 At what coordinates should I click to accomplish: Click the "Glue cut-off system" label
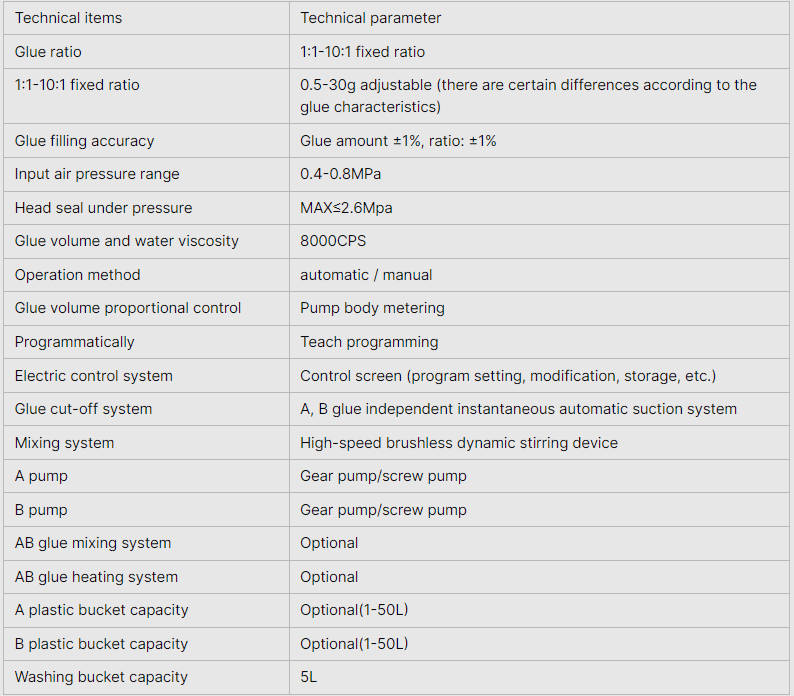pyautogui.click(x=83, y=409)
